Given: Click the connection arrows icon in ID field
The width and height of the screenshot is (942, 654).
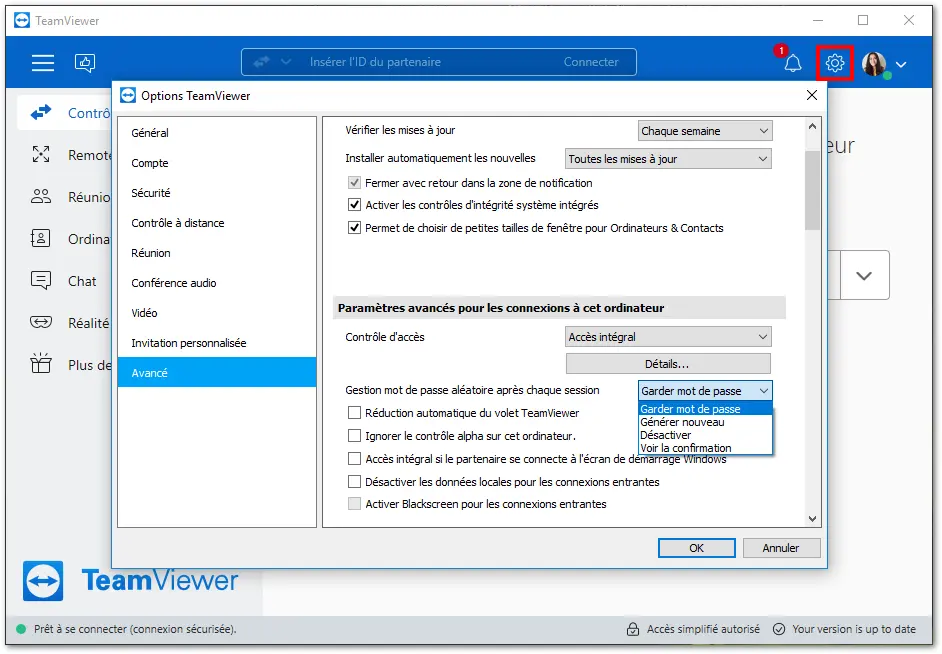Looking at the screenshot, I should 261,62.
